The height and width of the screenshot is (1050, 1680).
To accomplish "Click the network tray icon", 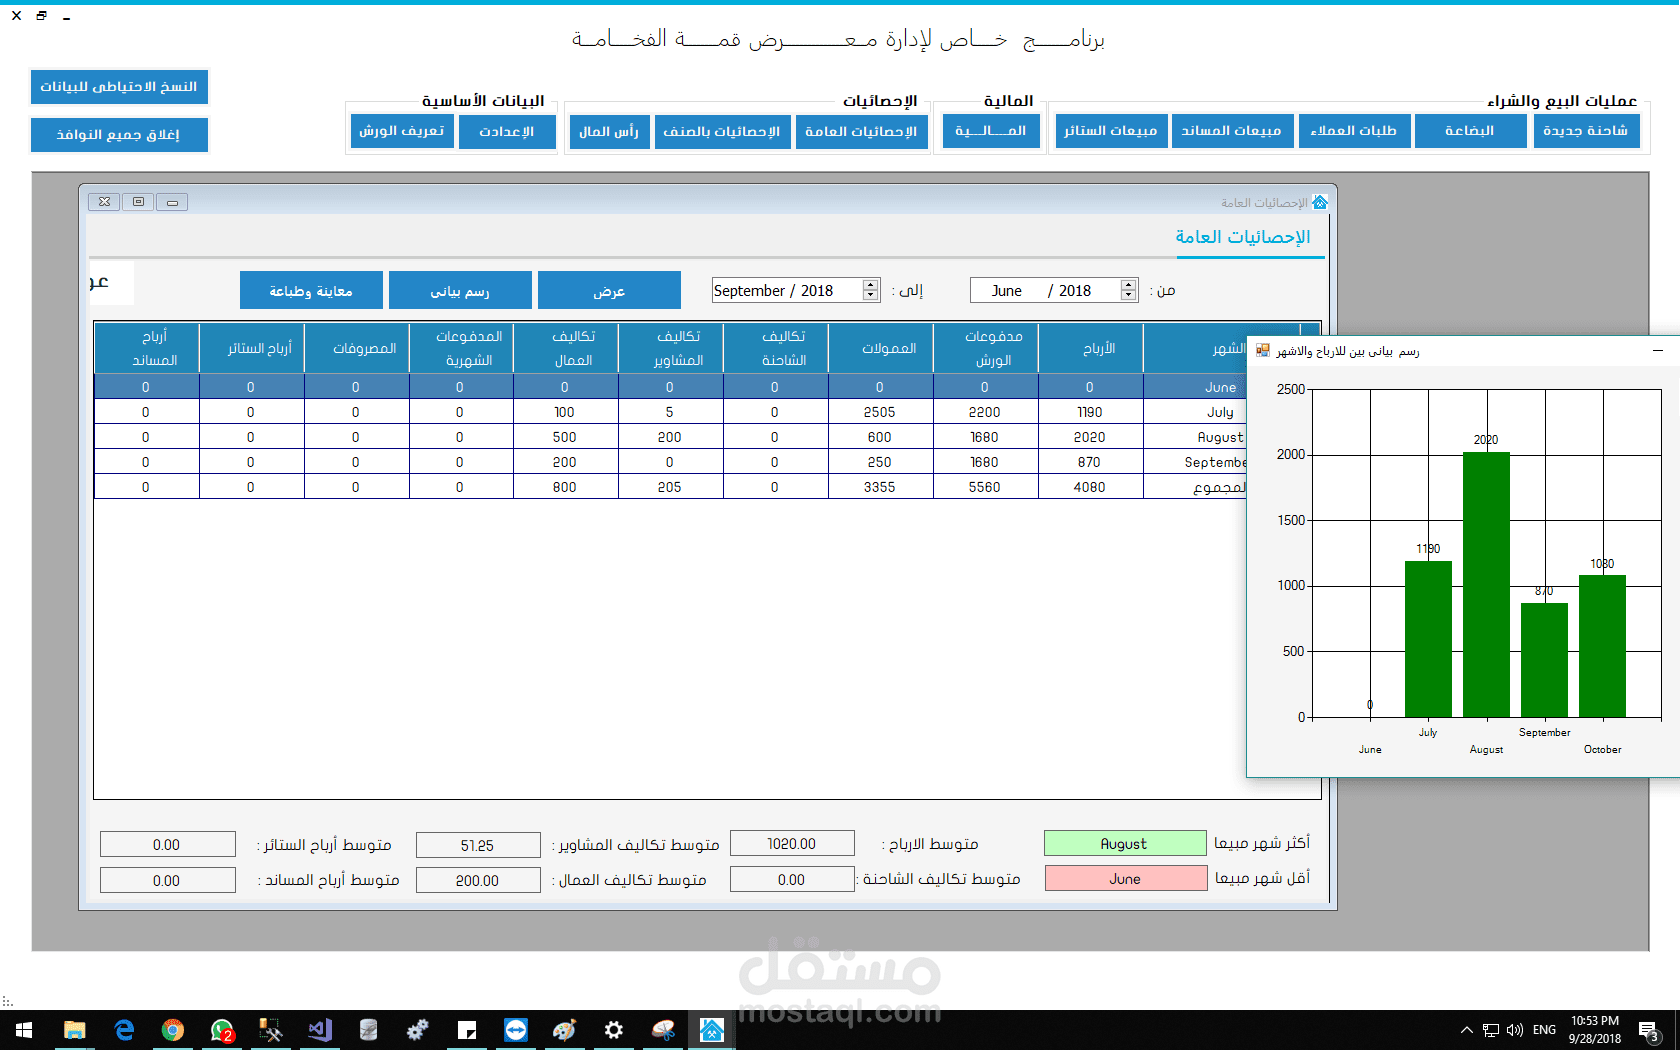I will click(1491, 1030).
